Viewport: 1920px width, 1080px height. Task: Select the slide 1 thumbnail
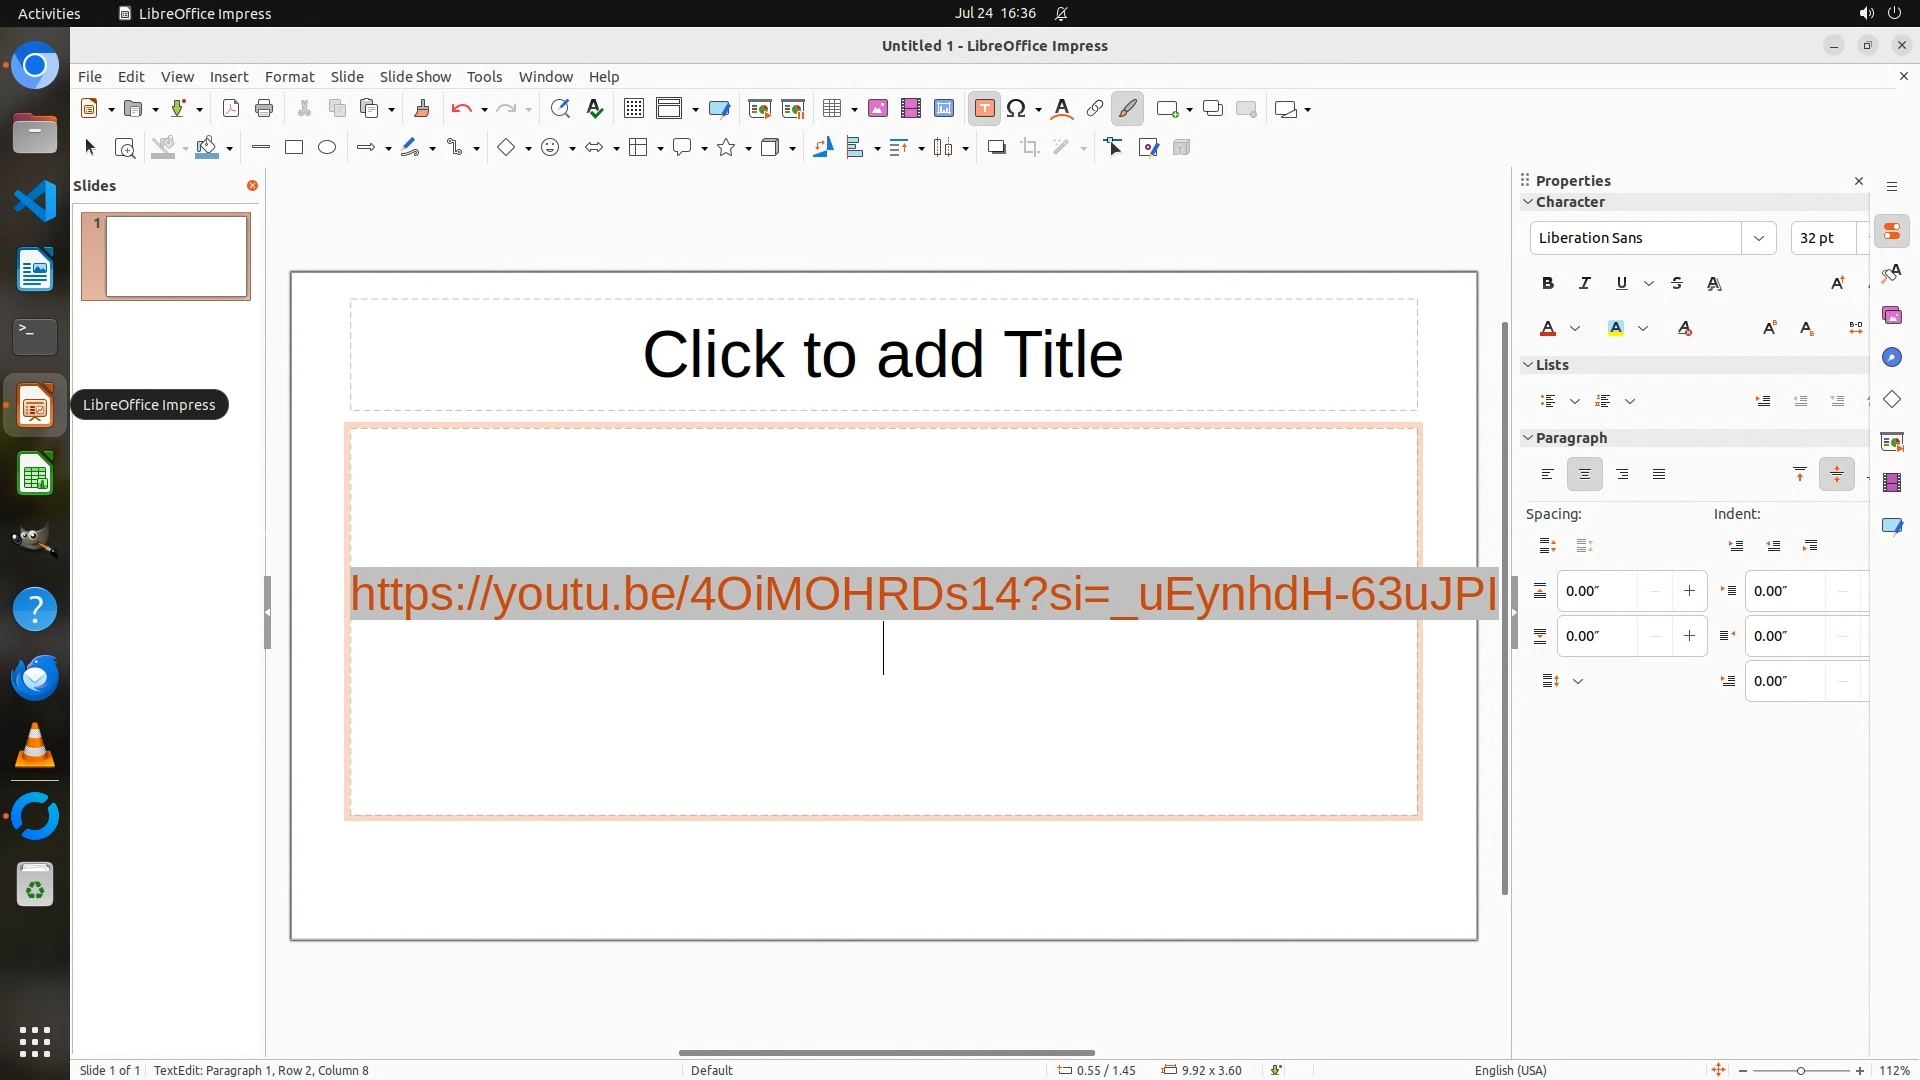pos(176,257)
